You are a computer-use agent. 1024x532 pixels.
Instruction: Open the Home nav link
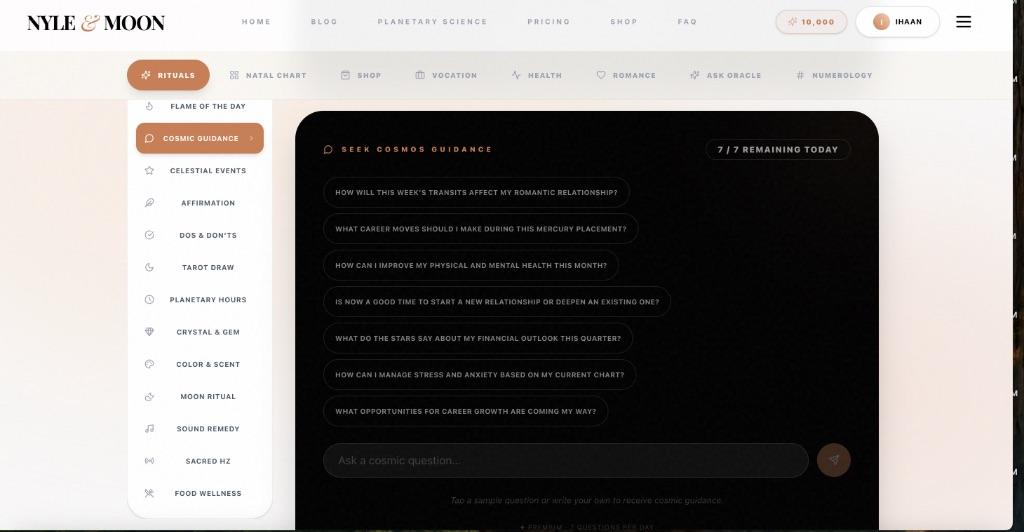(x=256, y=22)
